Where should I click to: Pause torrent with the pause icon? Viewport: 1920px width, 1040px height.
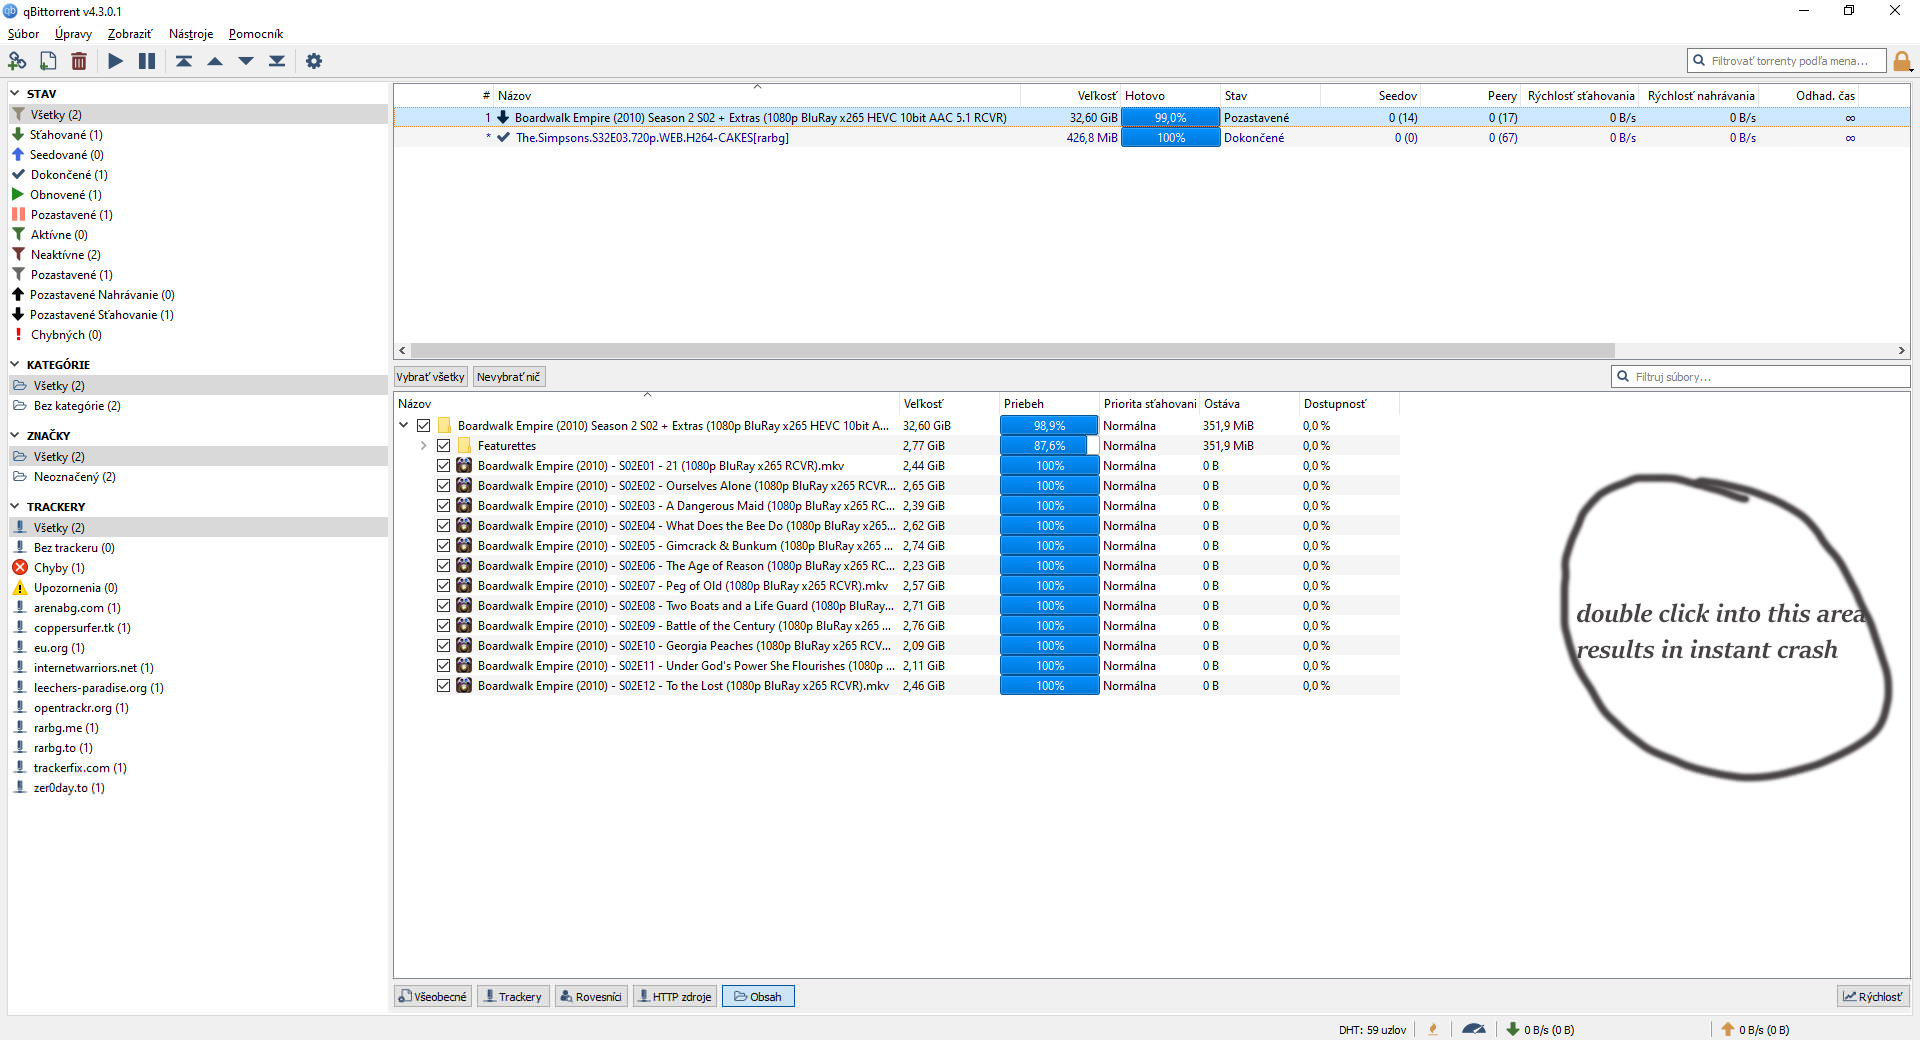(147, 61)
